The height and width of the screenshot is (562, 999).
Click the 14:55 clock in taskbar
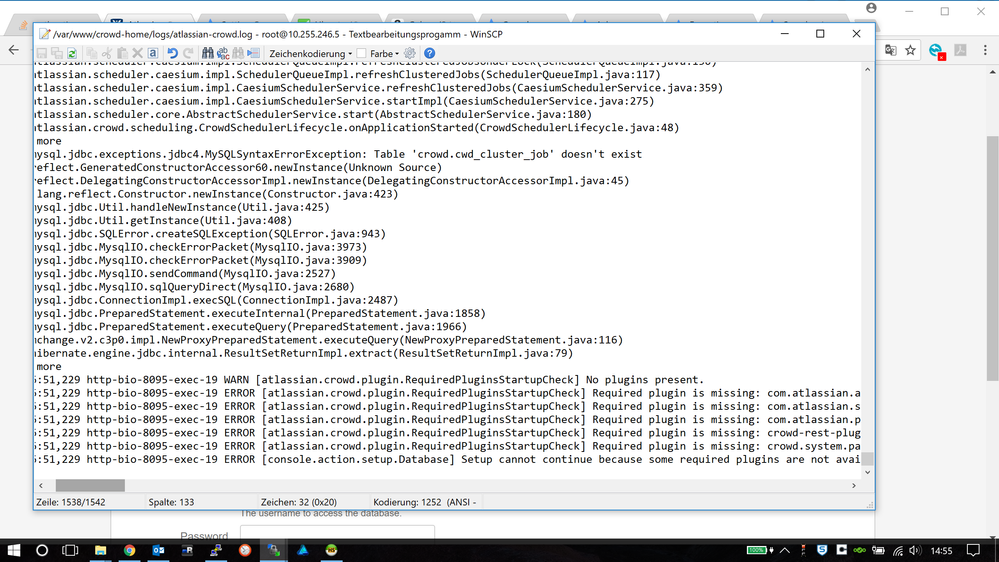[x=941, y=551]
